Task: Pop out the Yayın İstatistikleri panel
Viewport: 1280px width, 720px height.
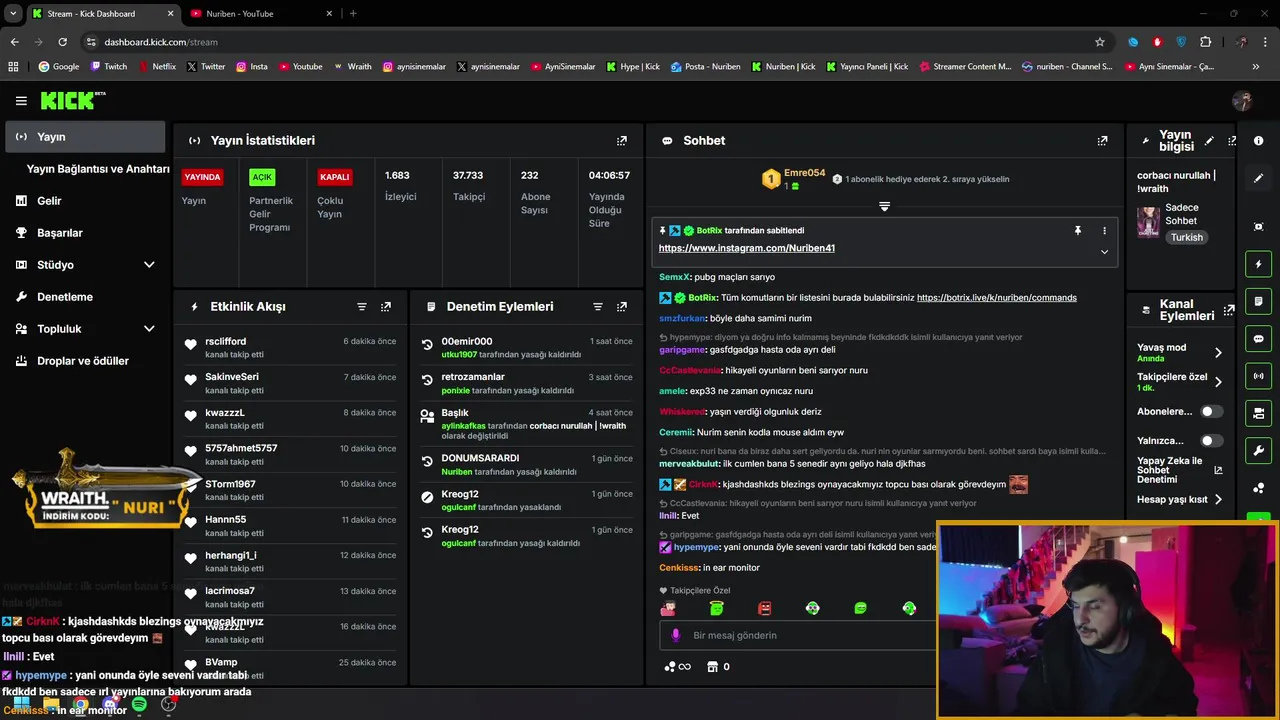Action: (622, 141)
